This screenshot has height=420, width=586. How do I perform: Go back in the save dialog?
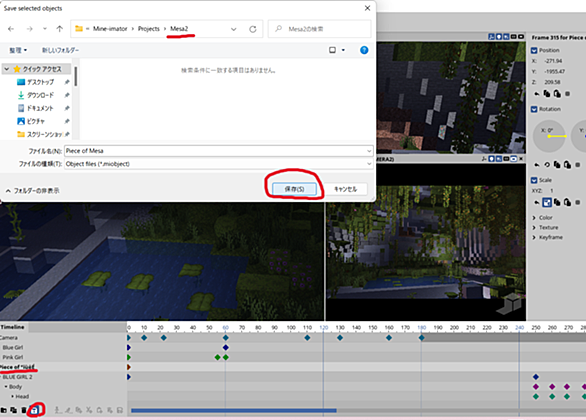11,29
